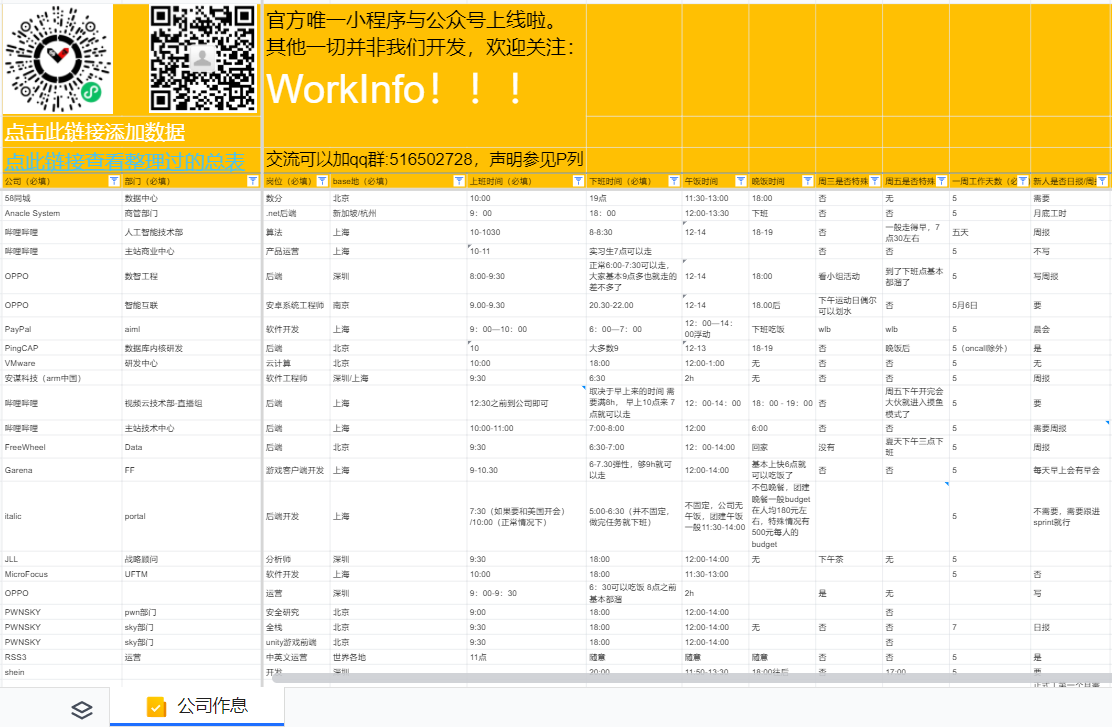Select the pwn部门 department cell
Image resolution: width=1112 pixels, height=727 pixels.
pos(191,612)
